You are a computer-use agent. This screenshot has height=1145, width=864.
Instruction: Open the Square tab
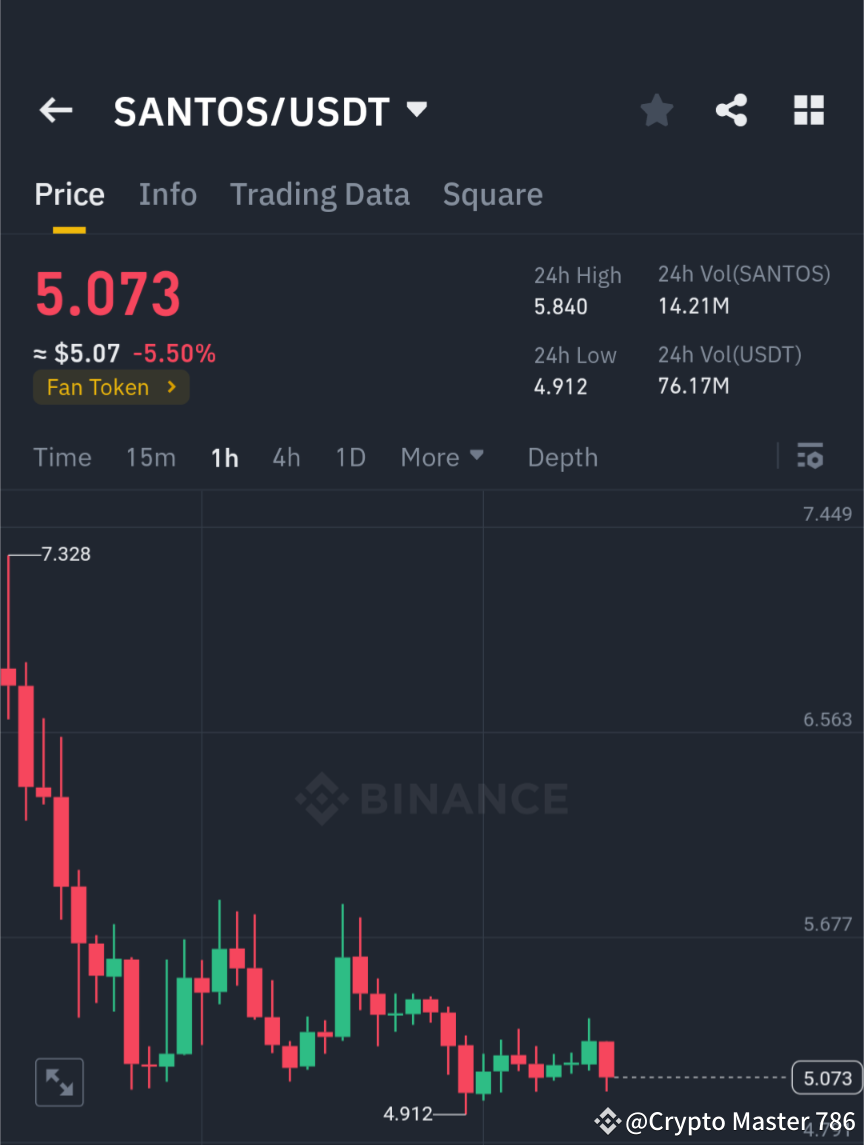tap(492, 194)
